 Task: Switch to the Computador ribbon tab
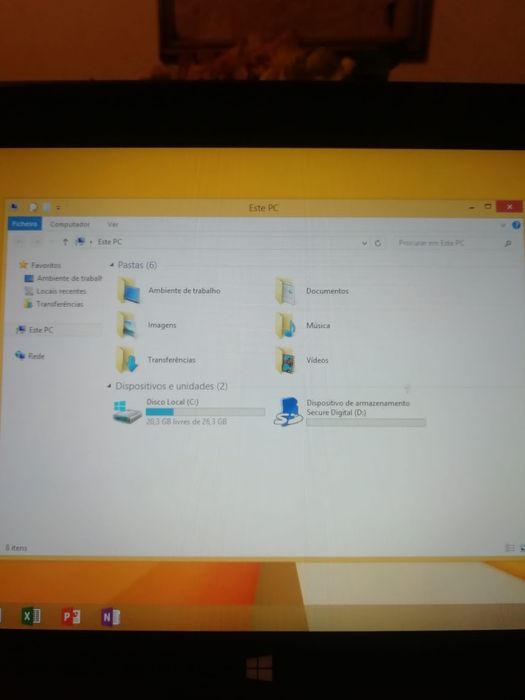coord(70,224)
